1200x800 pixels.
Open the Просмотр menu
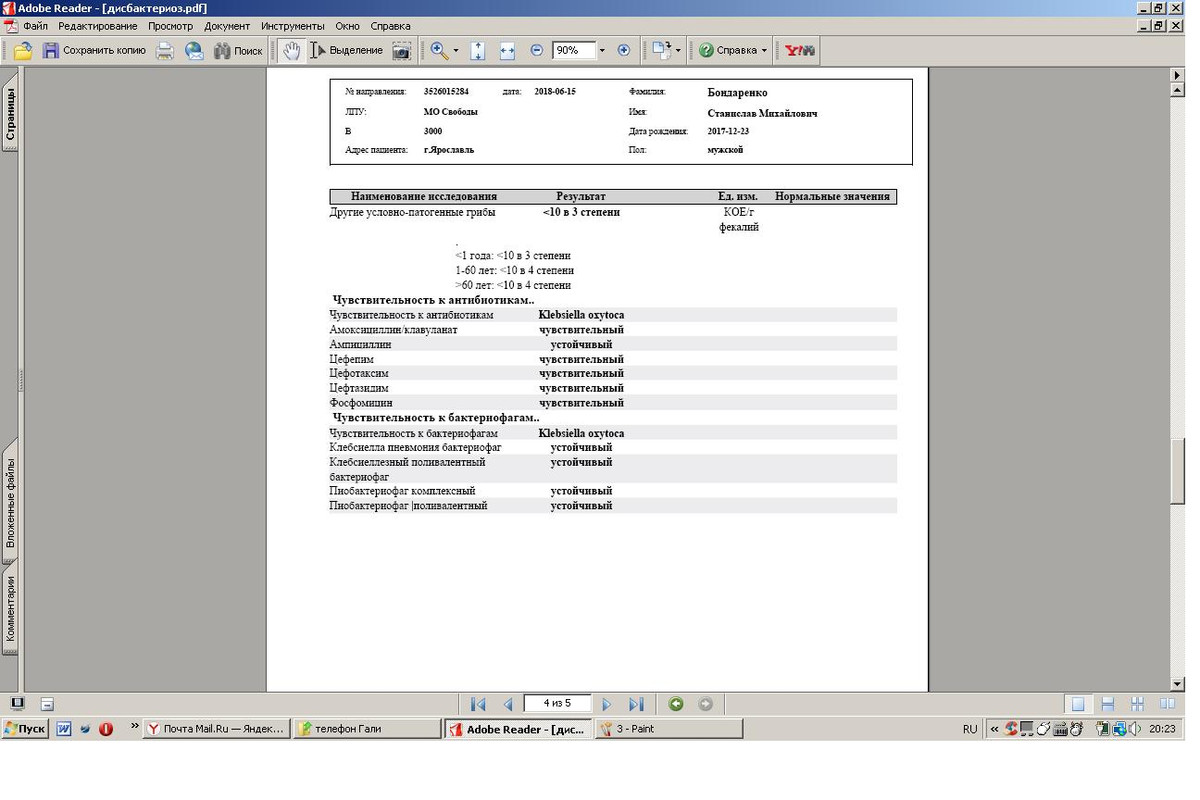click(x=170, y=26)
